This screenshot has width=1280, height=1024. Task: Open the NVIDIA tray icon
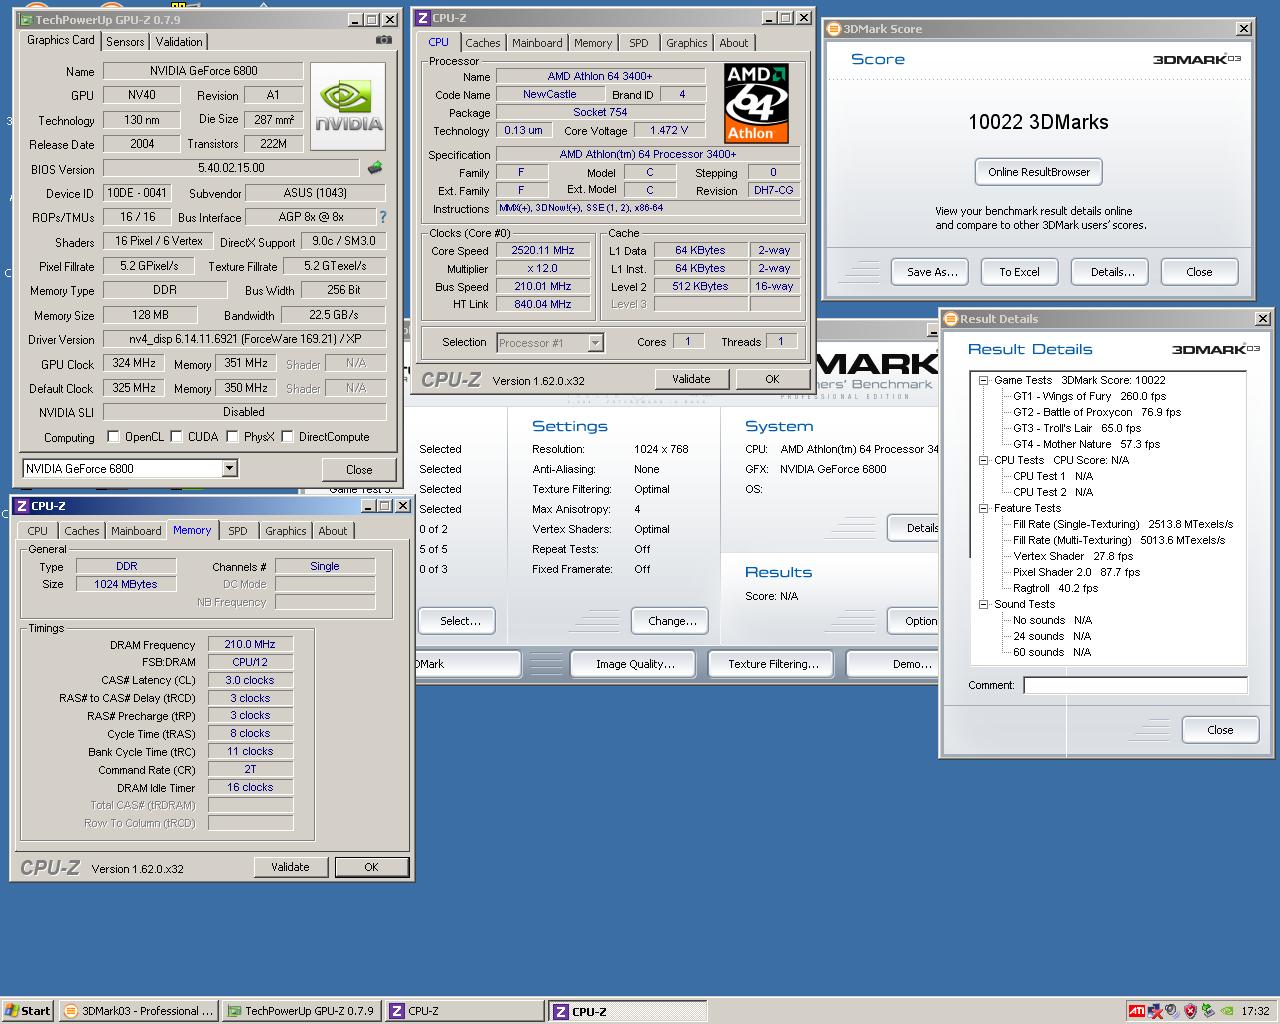[x=1227, y=1011]
